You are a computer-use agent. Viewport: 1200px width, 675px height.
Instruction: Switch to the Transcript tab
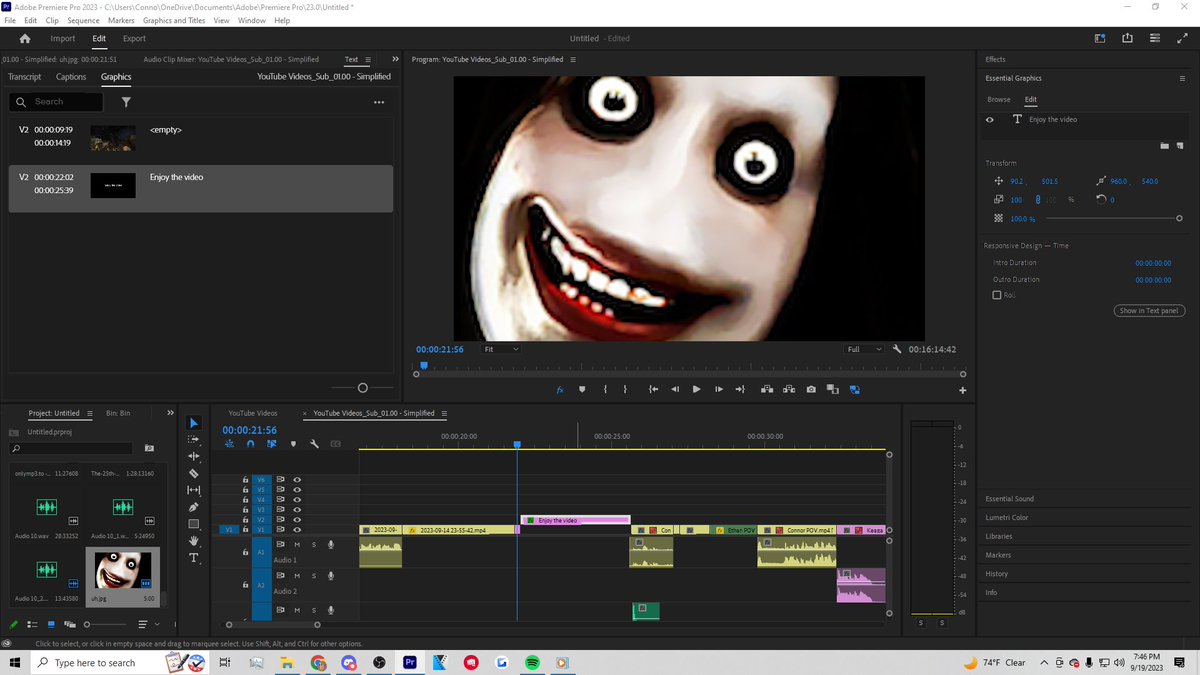click(x=25, y=77)
